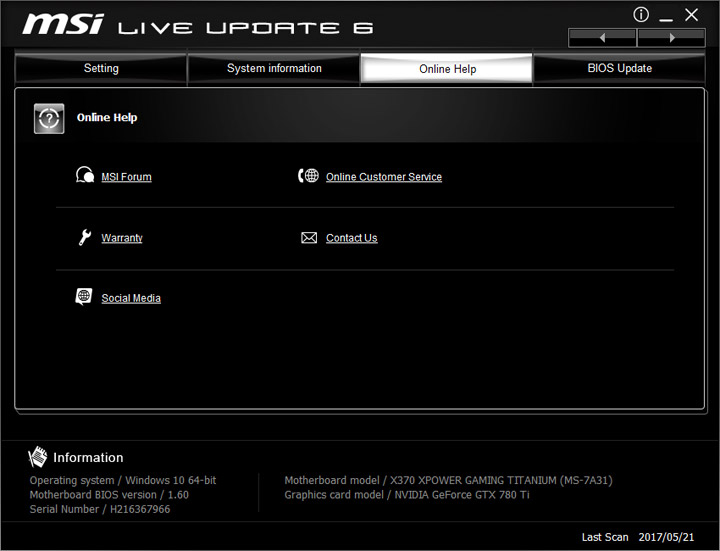Image resolution: width=720 pixels, height=551 pixels.
Task: Click the Motherboard model X370 XPOWER text
Action: tap(448, 480)
